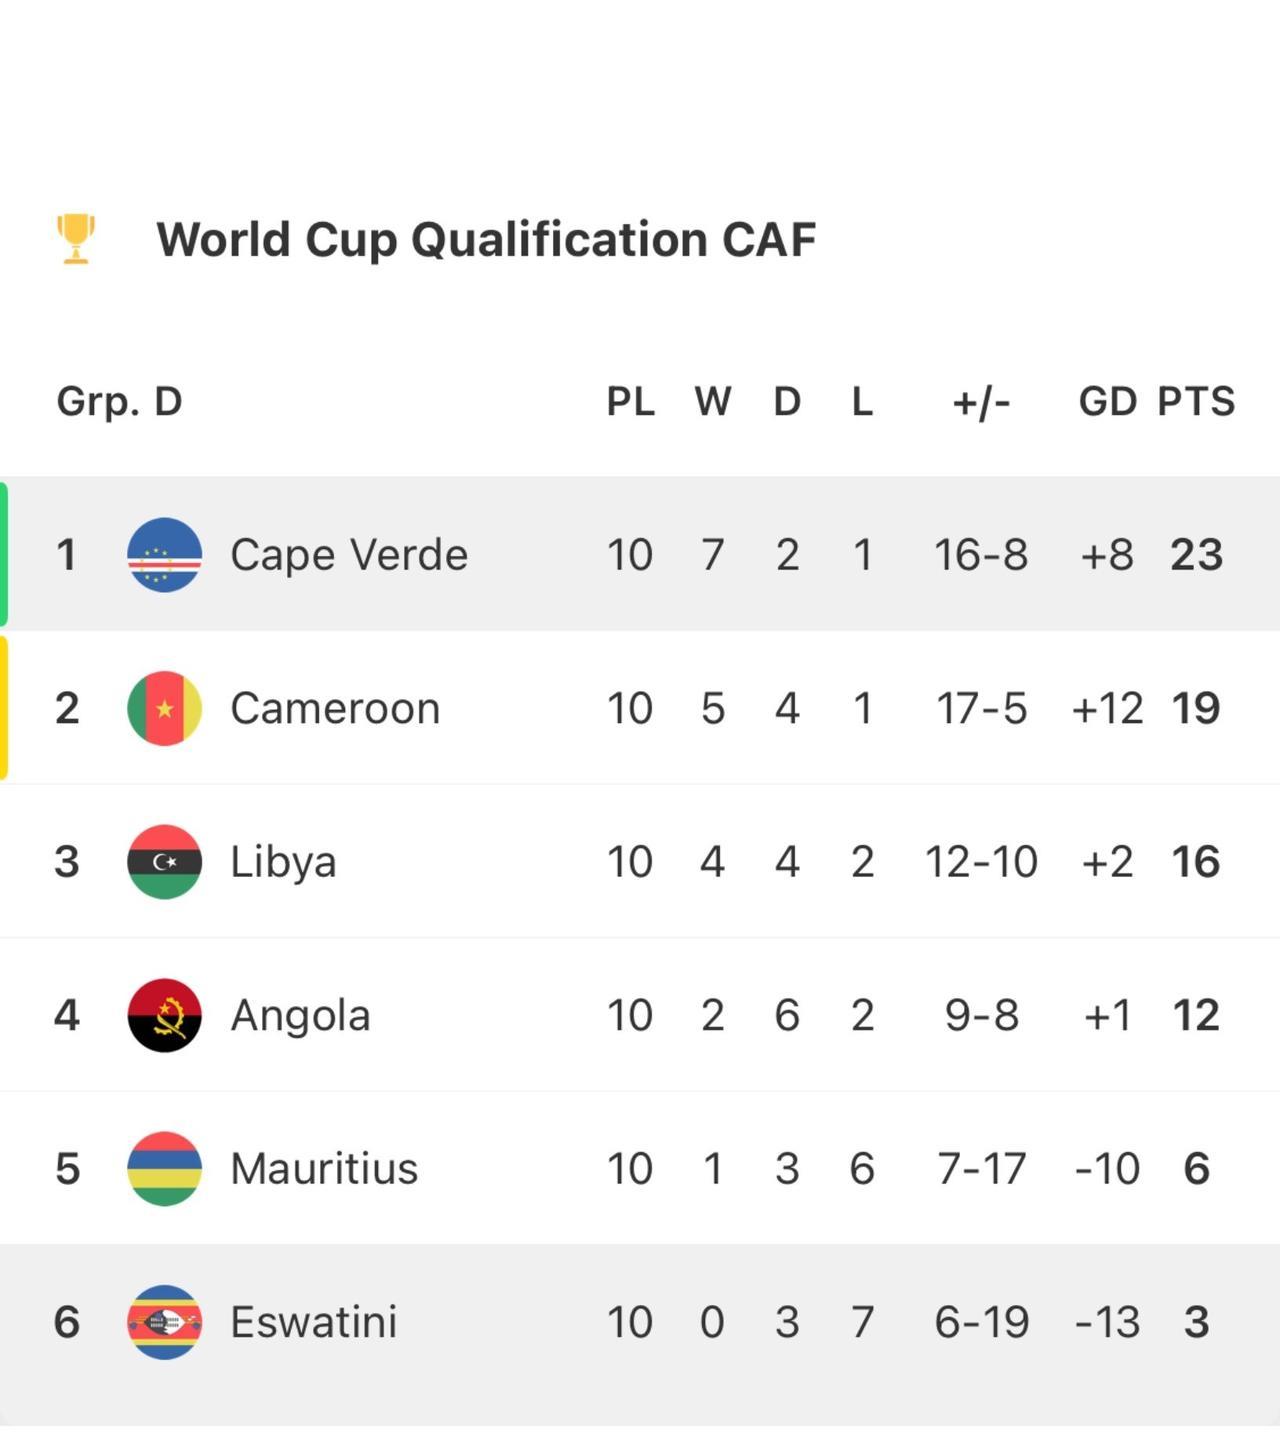The height and width of the screenshot is (1440, 1280).
Task: Tap the Cape Verde flag icon
Action: click(165, 555)
